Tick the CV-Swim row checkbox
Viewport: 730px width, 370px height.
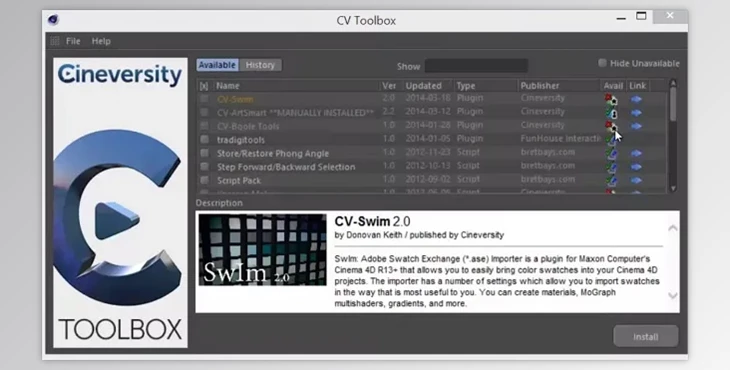pyautogui.click(x=204, y=99)
